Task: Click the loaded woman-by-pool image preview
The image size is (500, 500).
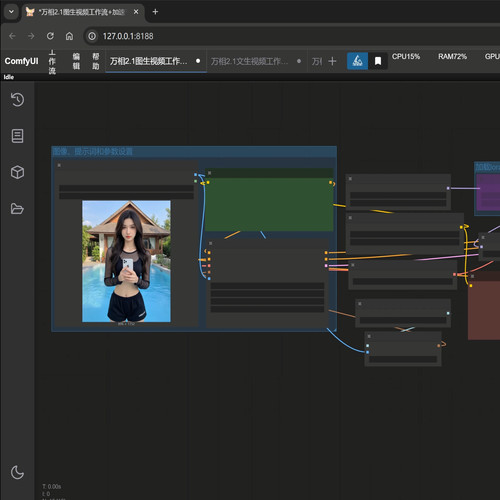Action: pos(126,261)
